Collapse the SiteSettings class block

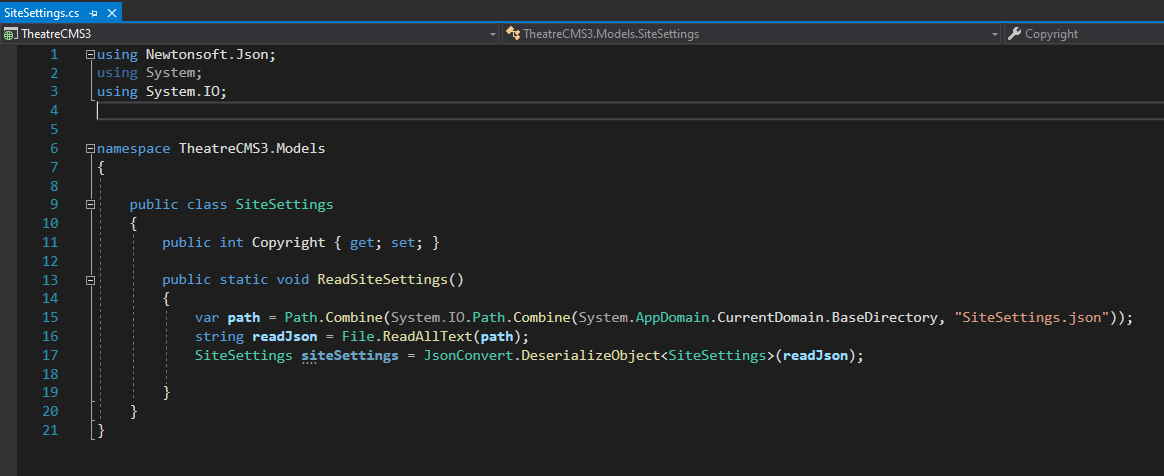tap(91, 204)
